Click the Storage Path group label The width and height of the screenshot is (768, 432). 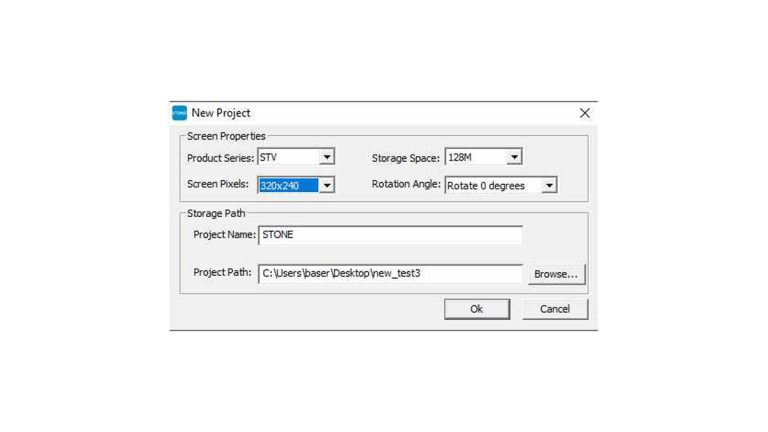point(216,214)
